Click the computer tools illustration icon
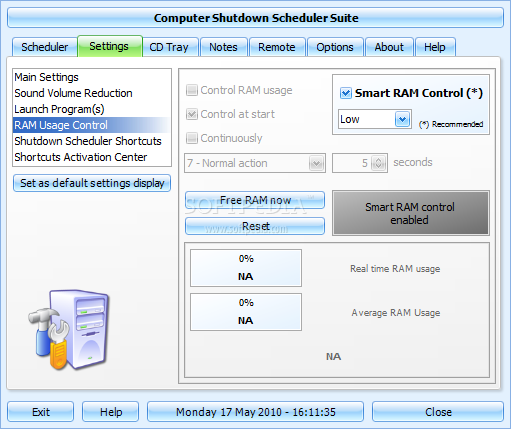 coord(69,330)
